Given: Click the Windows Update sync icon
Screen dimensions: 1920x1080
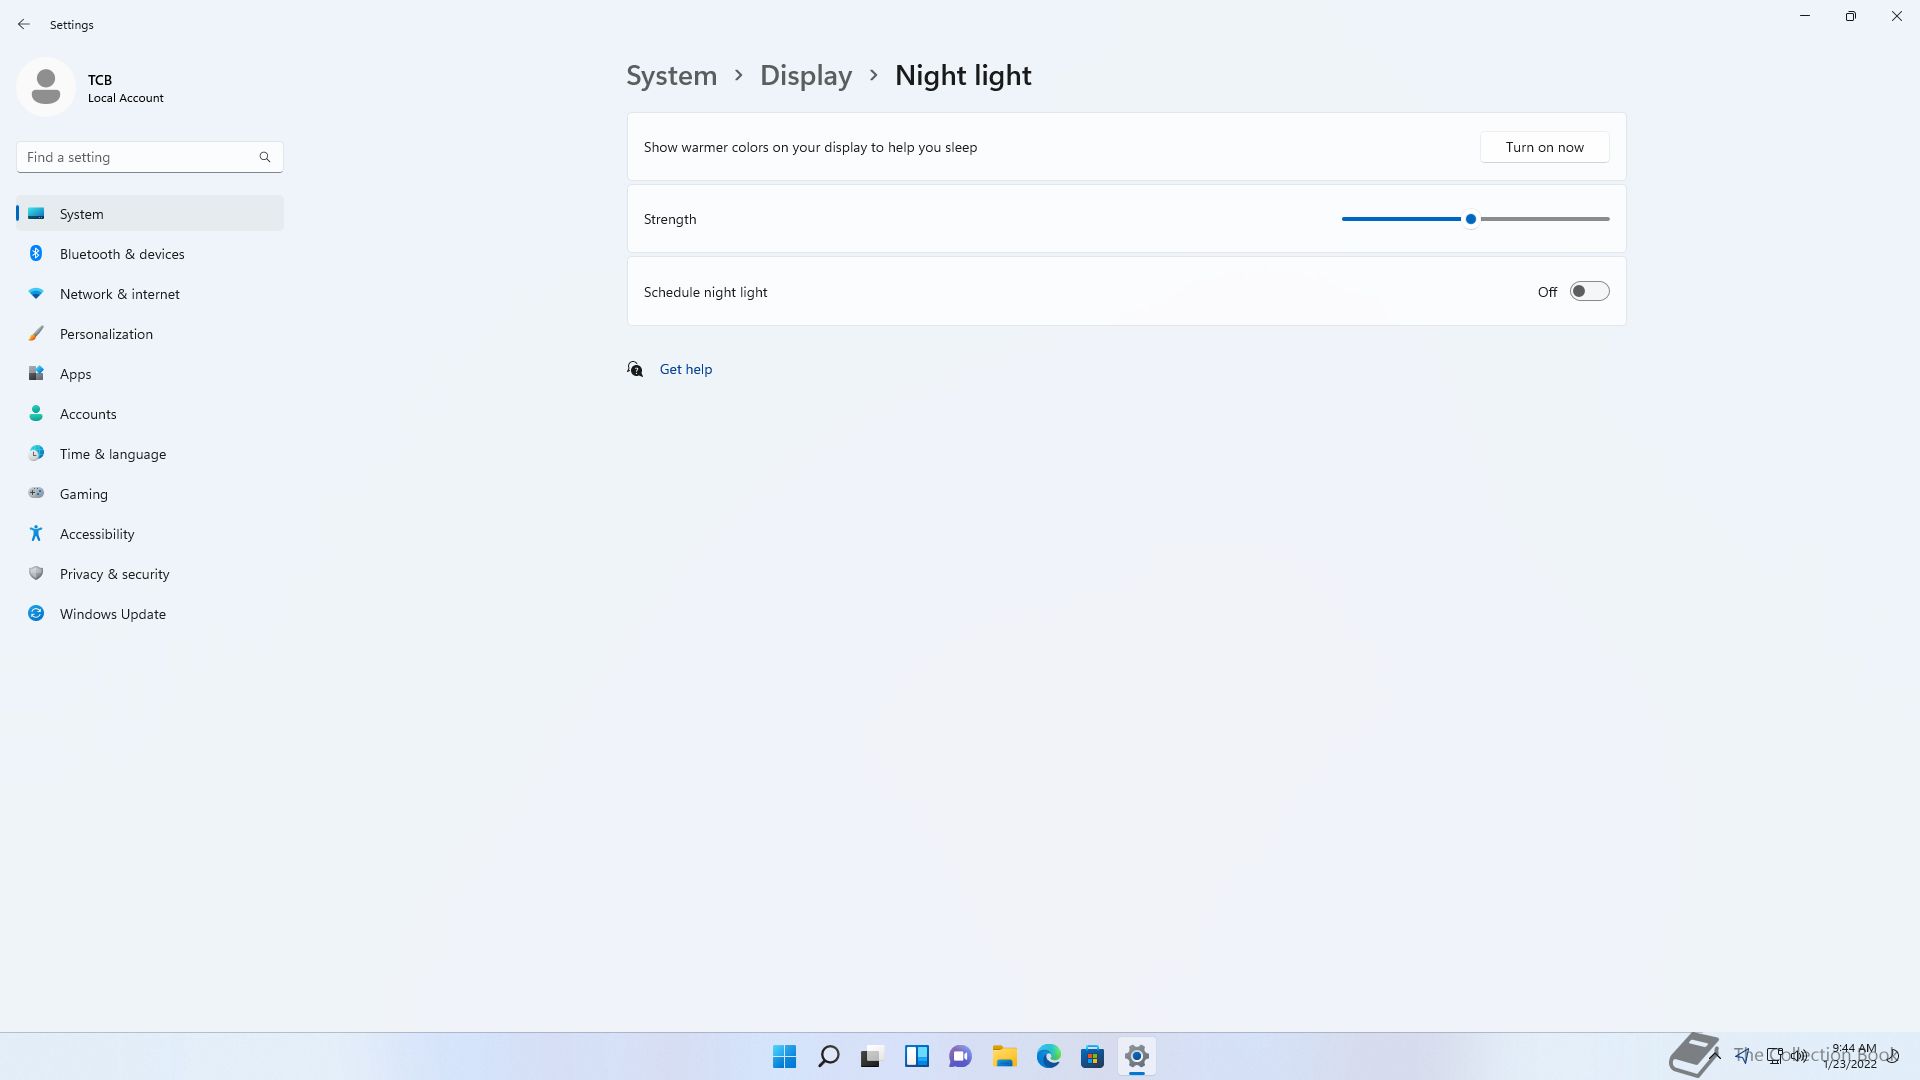Looking at the screenshot, I should (x=36, y=614).
